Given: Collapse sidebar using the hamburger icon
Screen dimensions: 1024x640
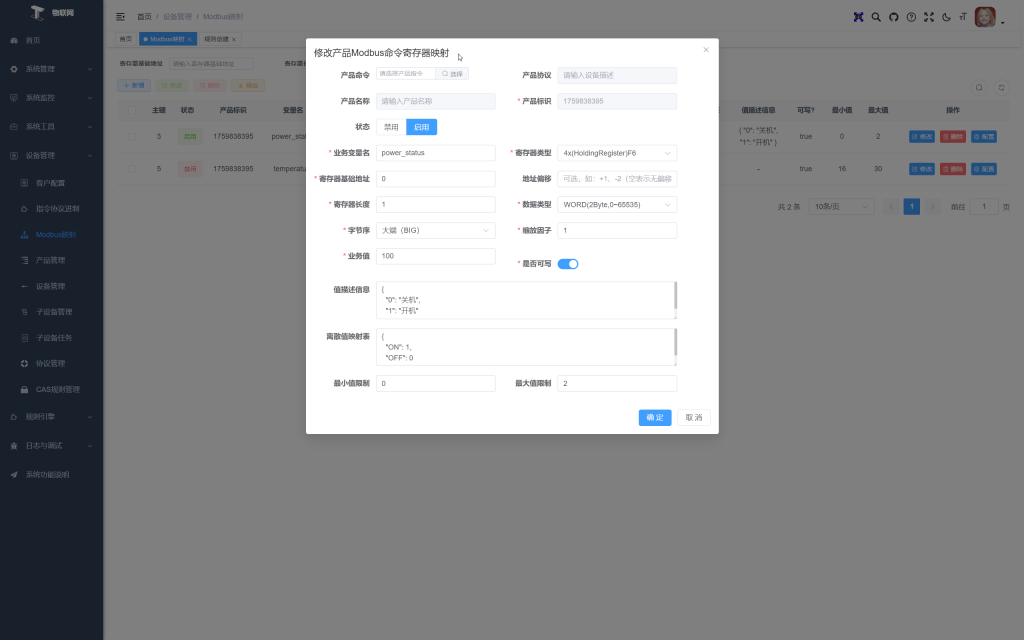Looking at the screenshot, I should click(x=121, y=17).
